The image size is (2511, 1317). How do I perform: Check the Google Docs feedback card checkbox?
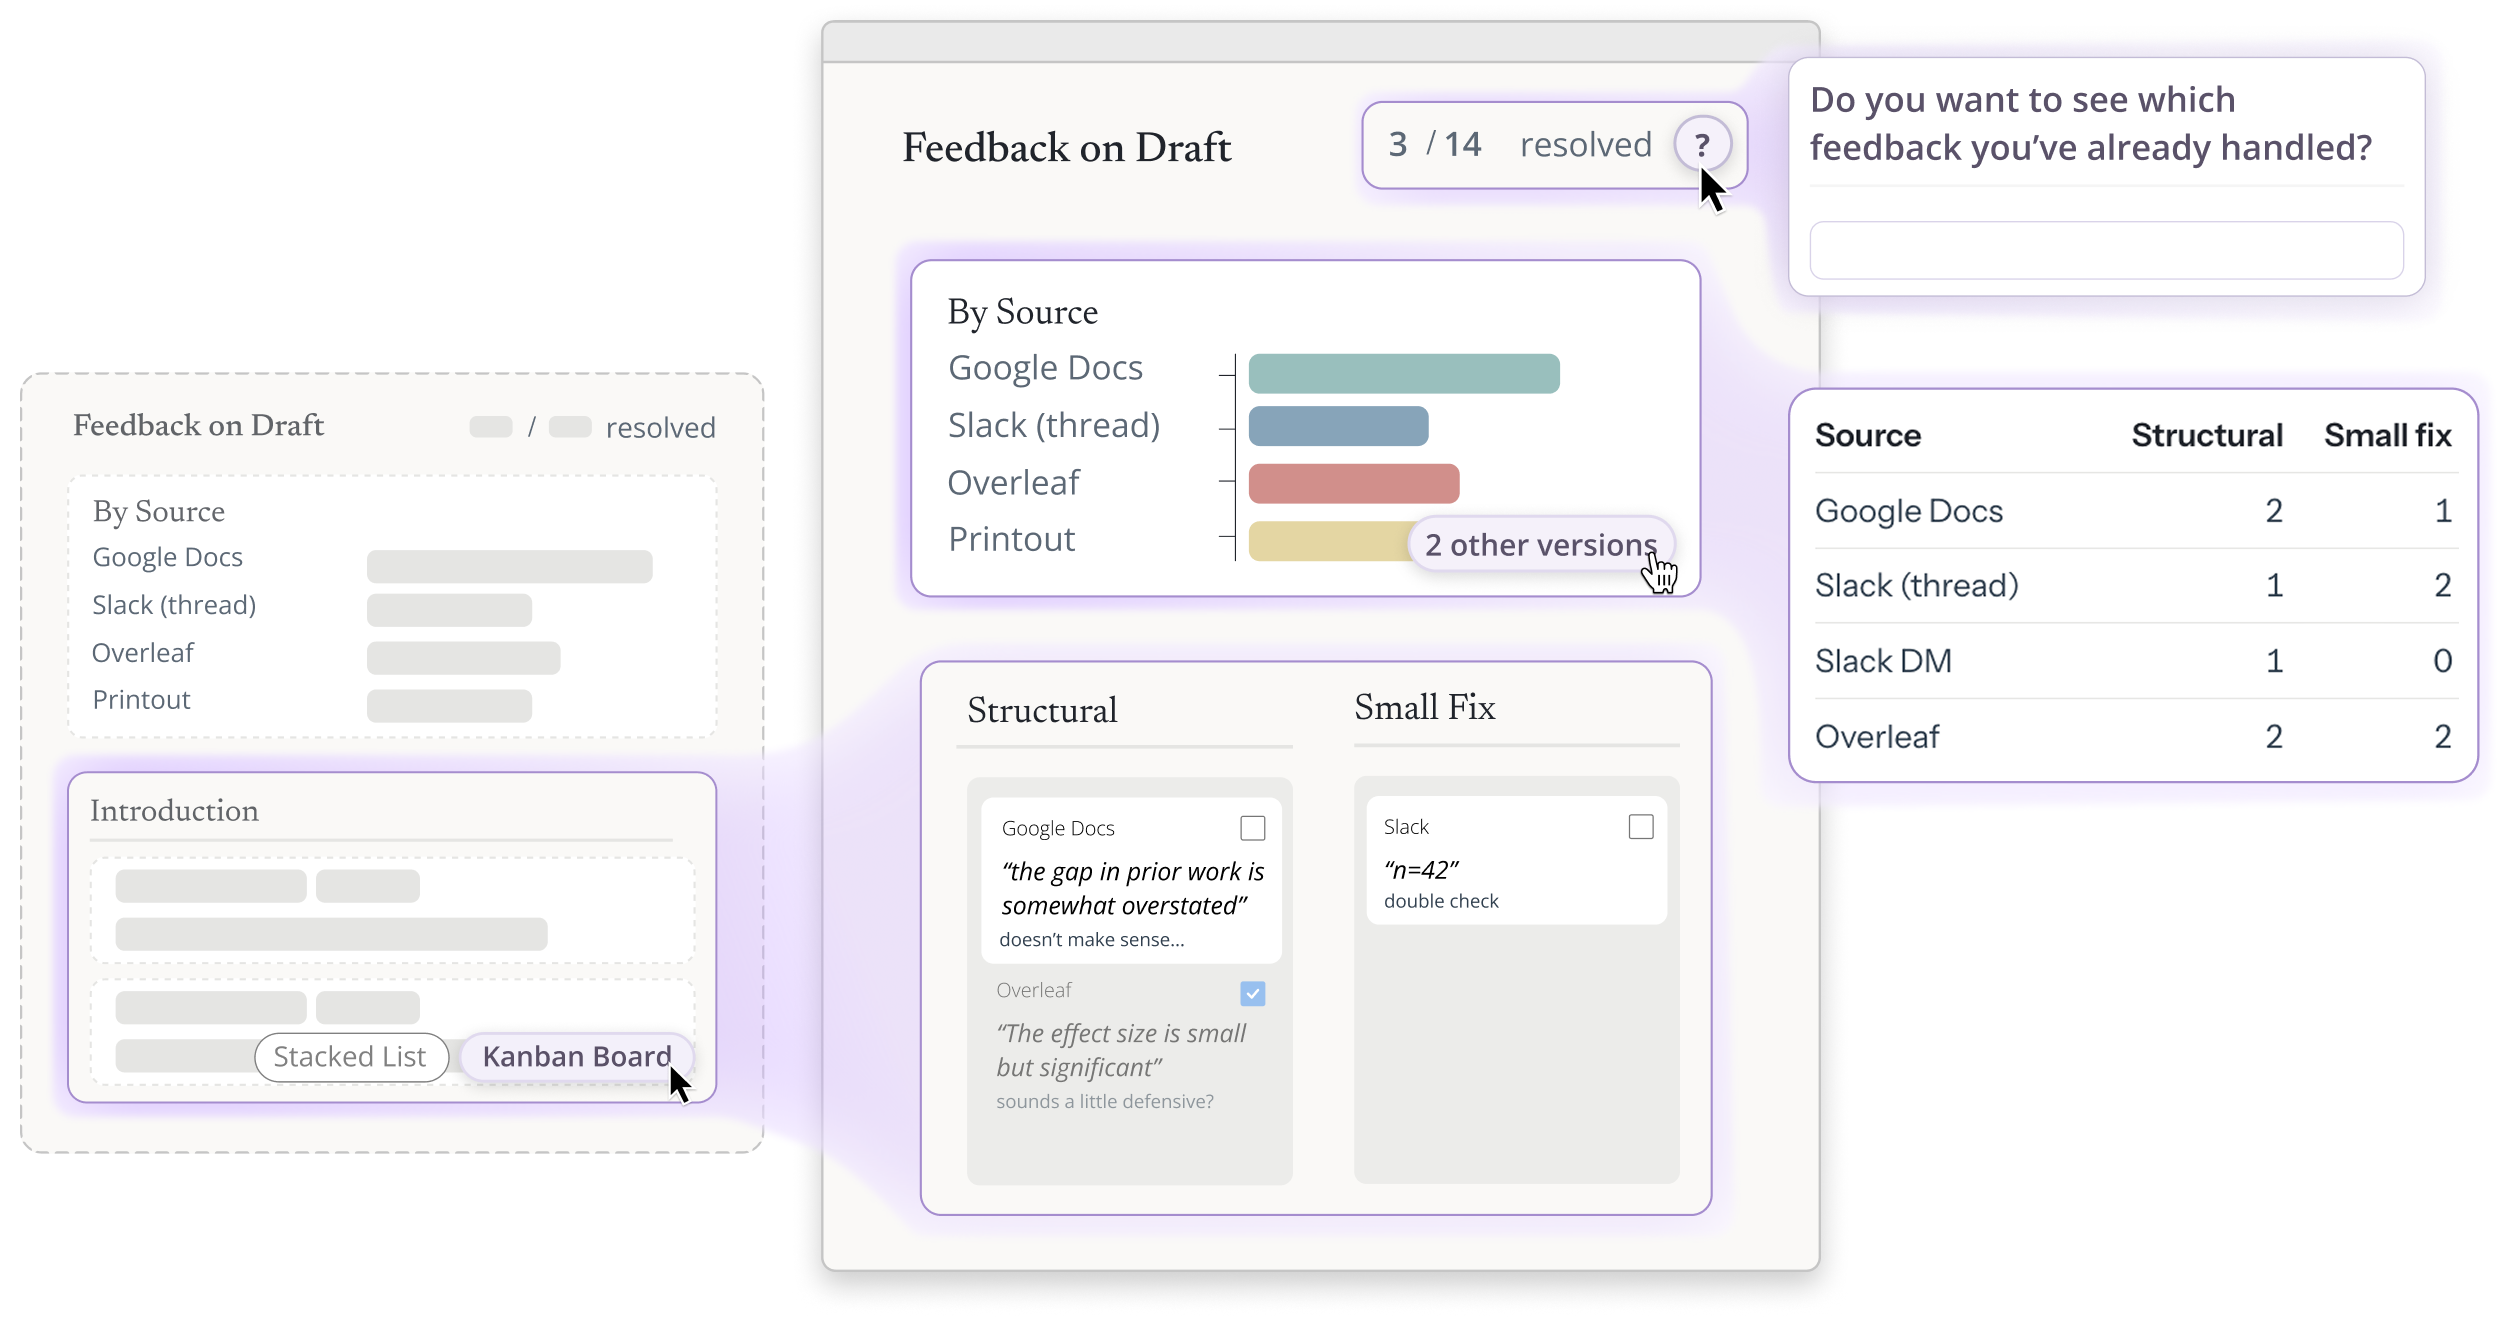pos(1252,828)
